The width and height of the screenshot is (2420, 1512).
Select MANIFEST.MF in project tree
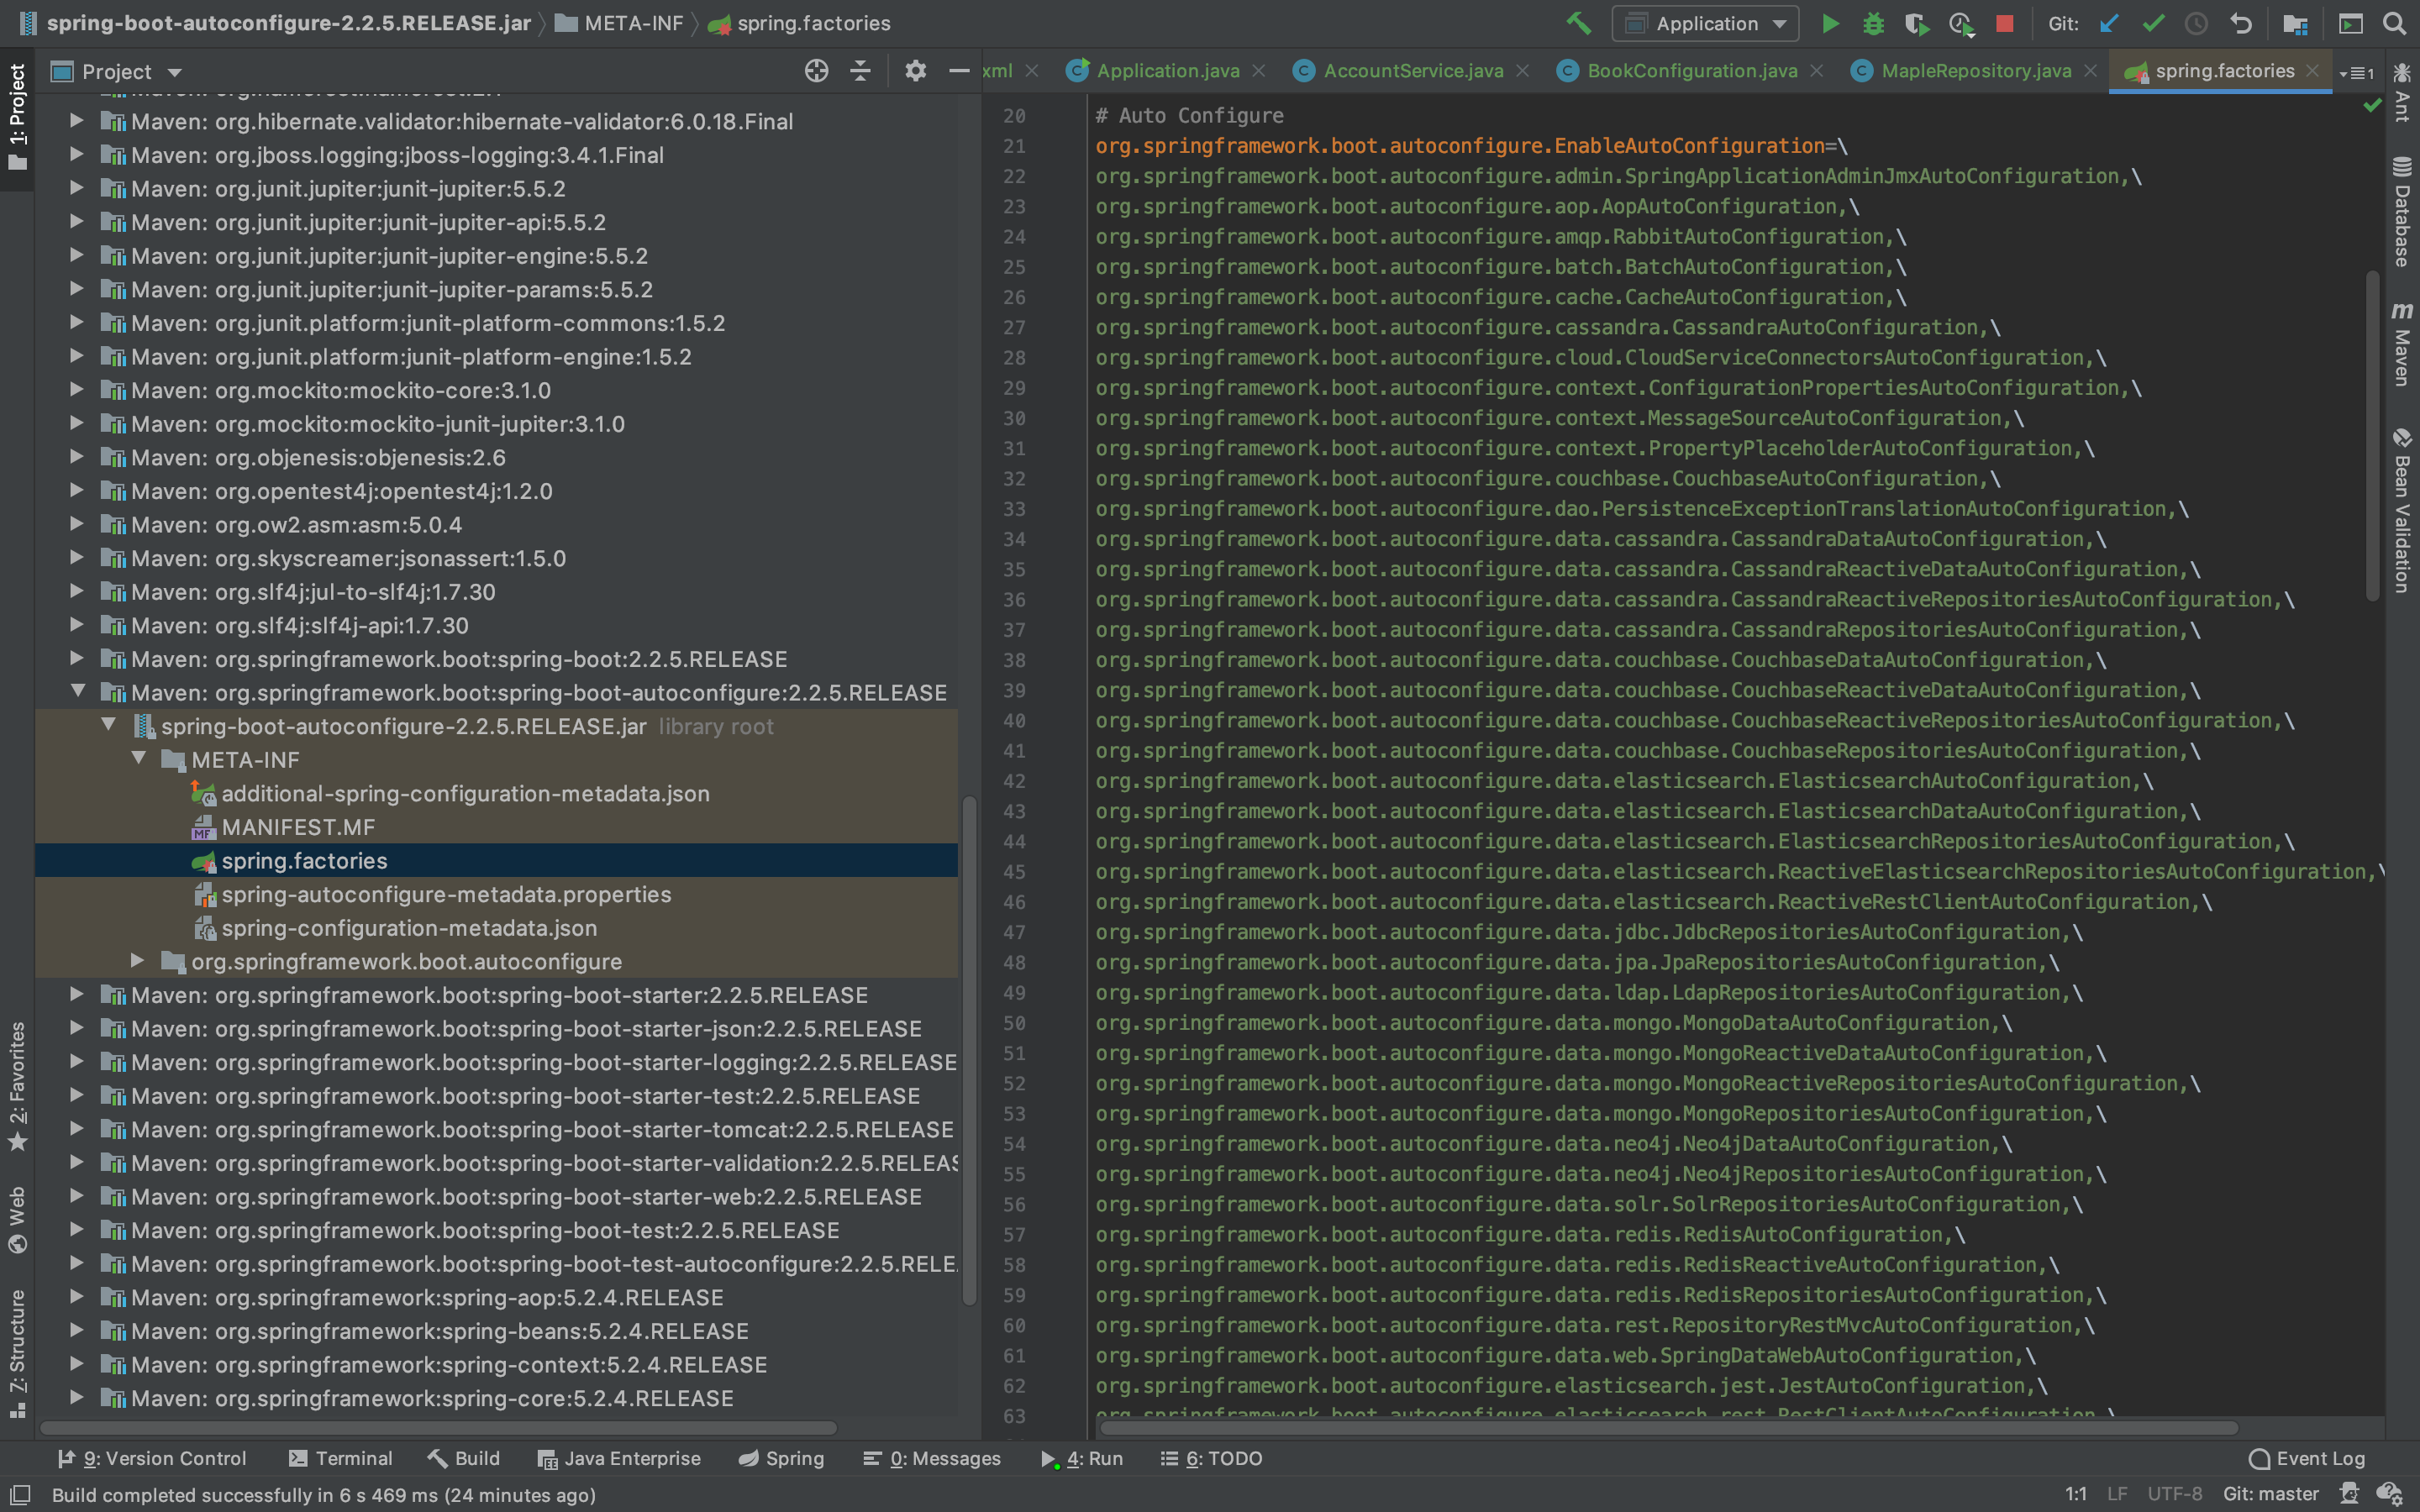coord(298,827)
